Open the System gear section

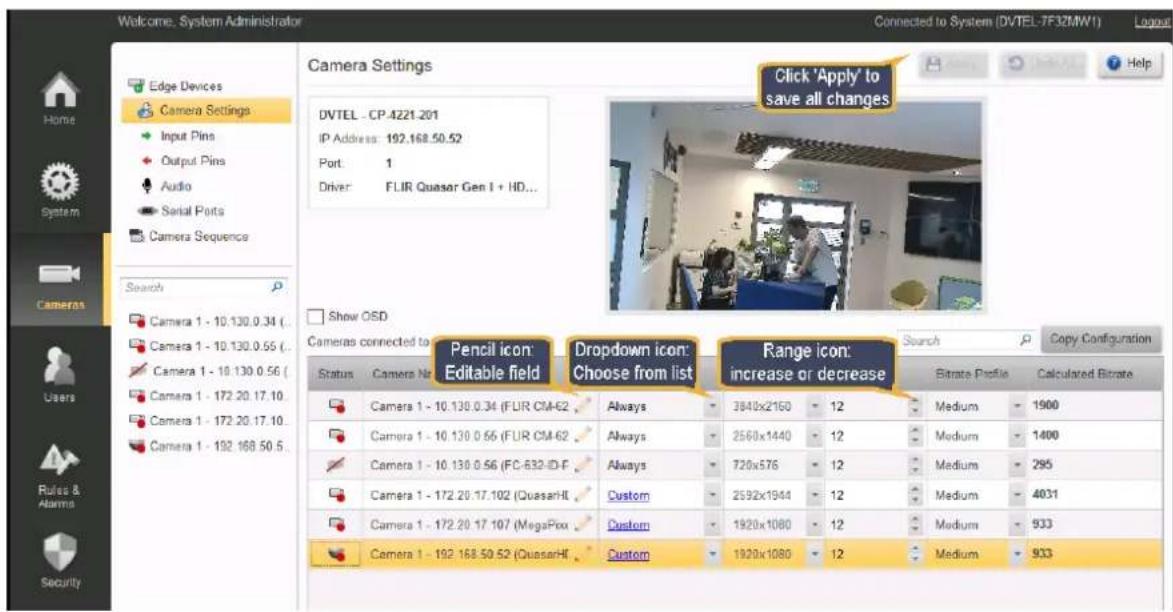tap(59, 190)
